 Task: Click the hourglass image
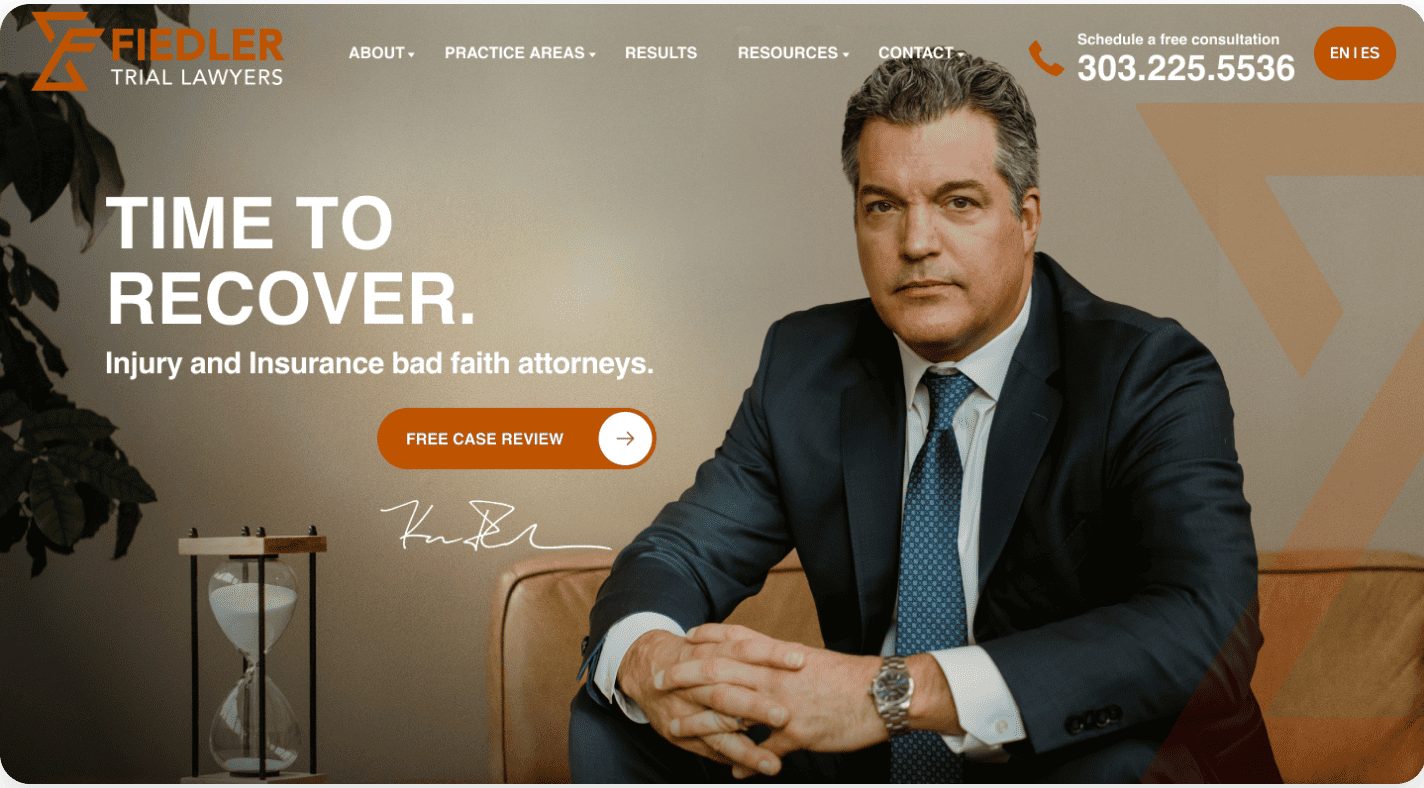(253, 654)
